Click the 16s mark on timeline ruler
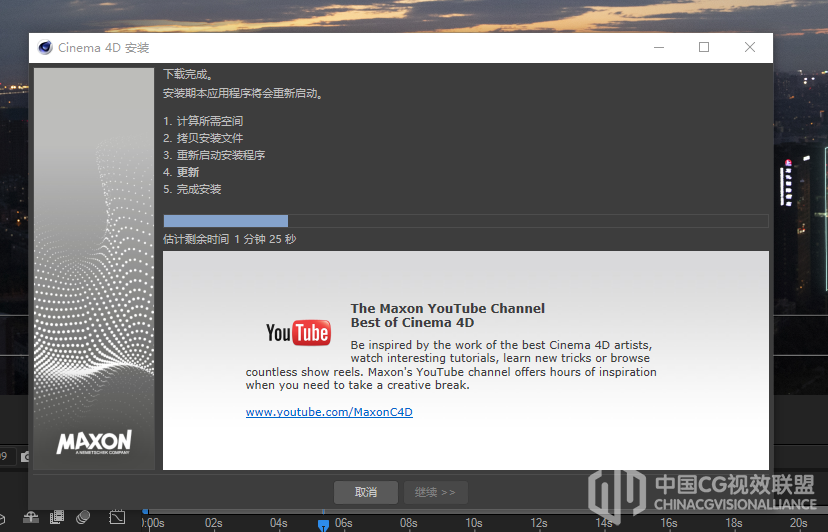Image resolution: width=828 pixels, height=532 pixels. point(668,523)
